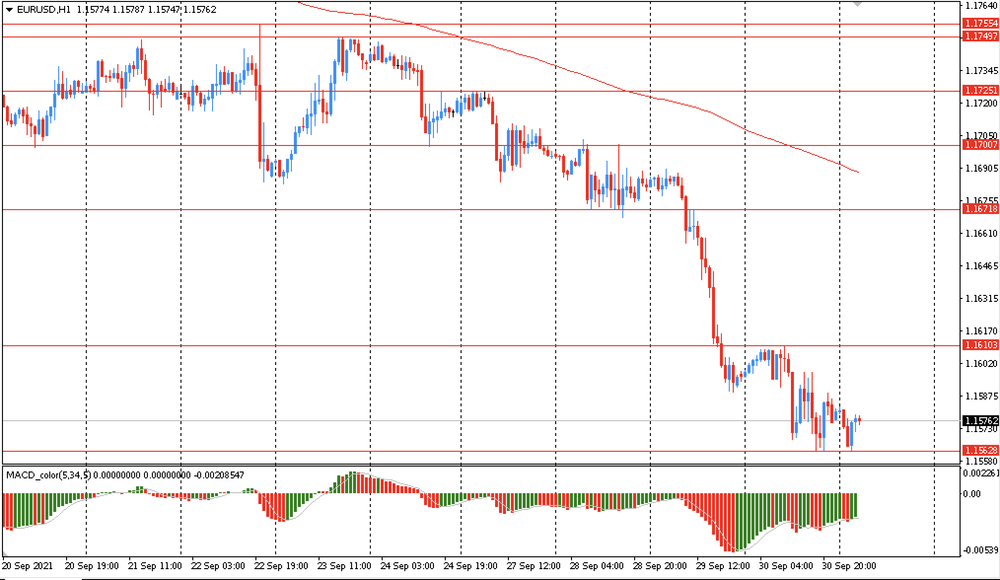Click the 29 Sep 12:00 time label
This screenshot has height=580, width=1000.
pos(723,566)
